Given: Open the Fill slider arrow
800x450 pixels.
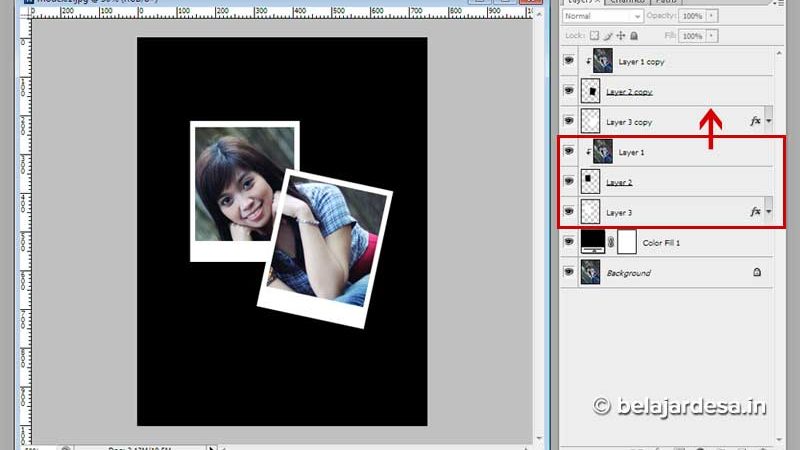Looking at the screenshot, I should [711, 36].
